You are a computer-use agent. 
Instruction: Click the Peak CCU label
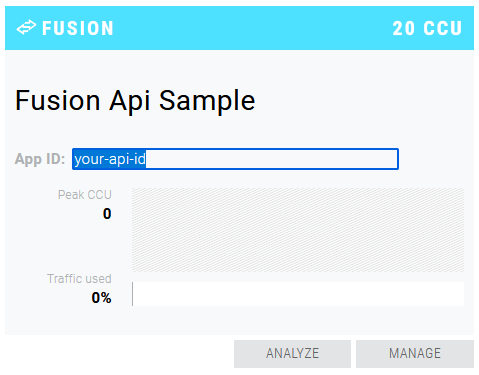tap(85, 195)
